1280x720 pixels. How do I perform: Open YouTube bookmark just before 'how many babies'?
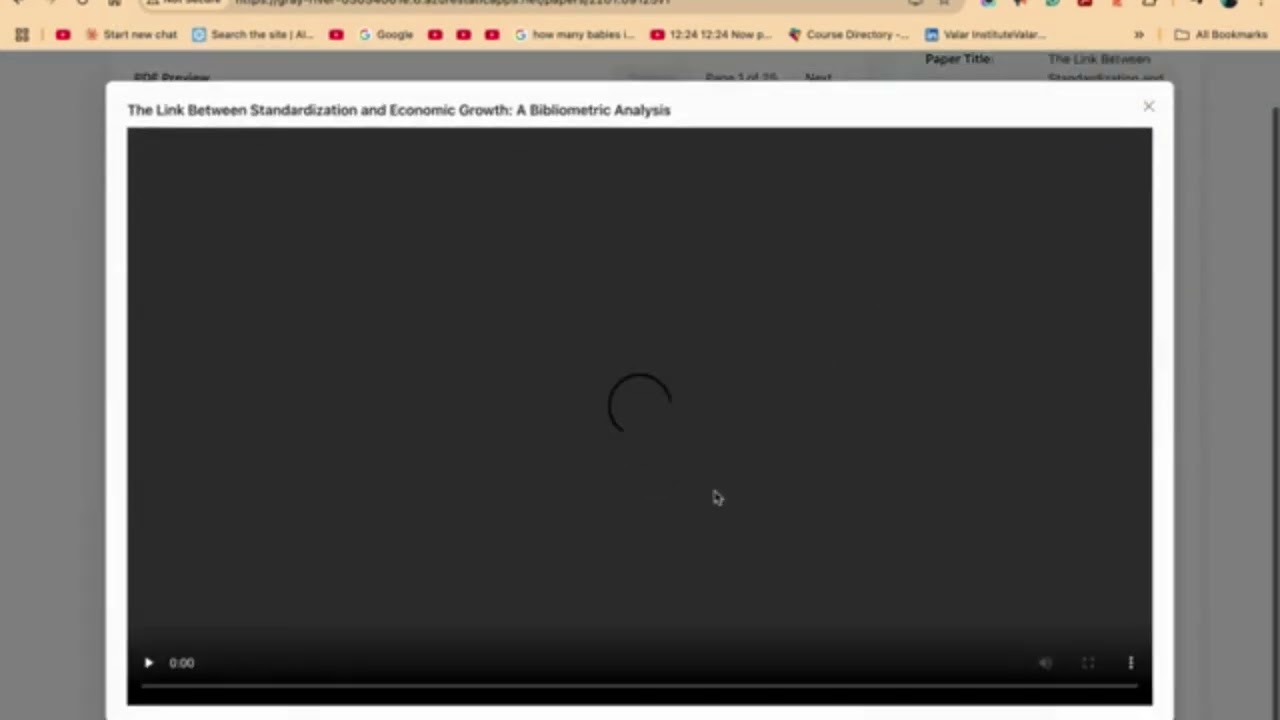[492, 35]
